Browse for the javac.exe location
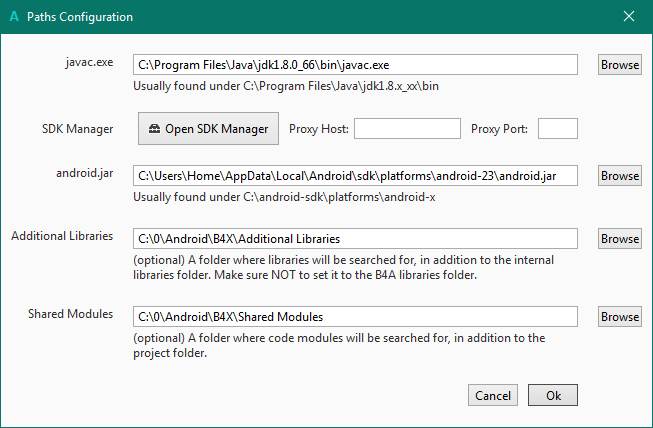This screenshot has height=428, width=653. (x=620, y=64)
